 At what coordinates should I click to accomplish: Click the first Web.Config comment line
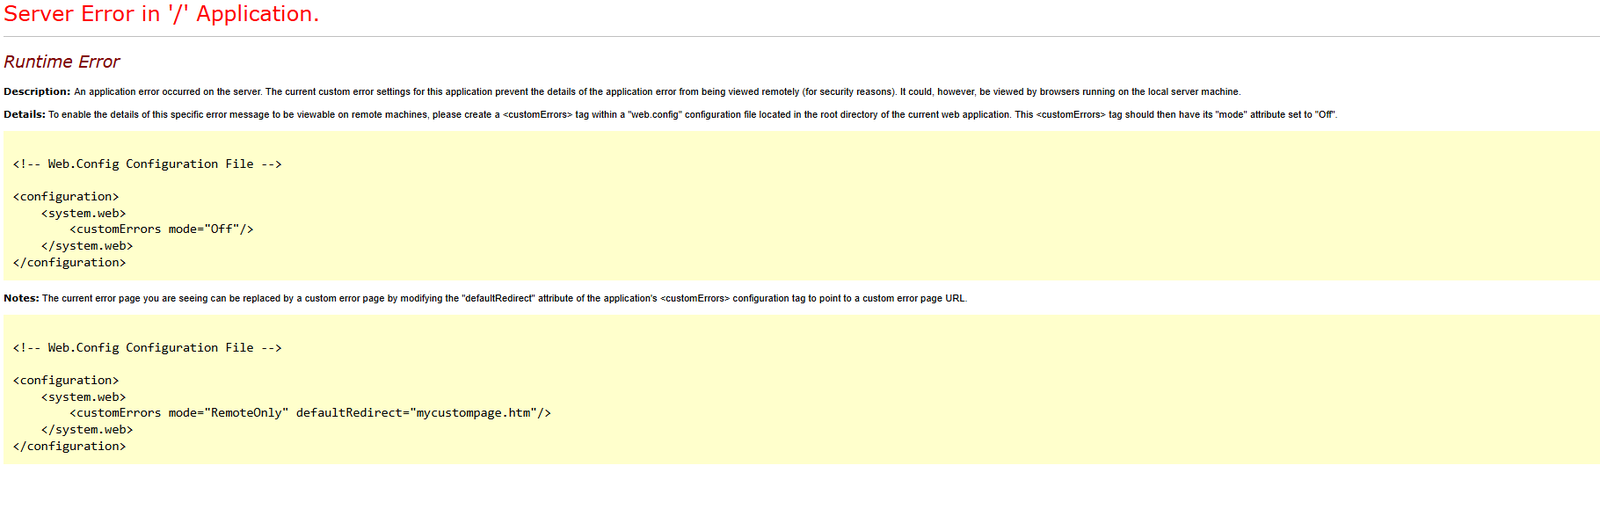click(x=147, y=164)
